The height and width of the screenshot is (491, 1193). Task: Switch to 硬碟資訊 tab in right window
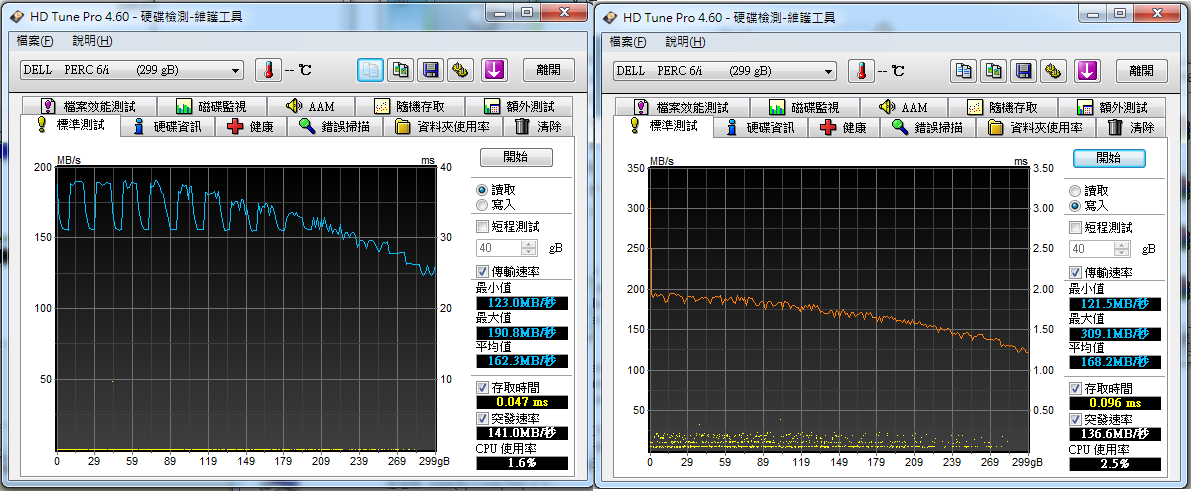761,127
